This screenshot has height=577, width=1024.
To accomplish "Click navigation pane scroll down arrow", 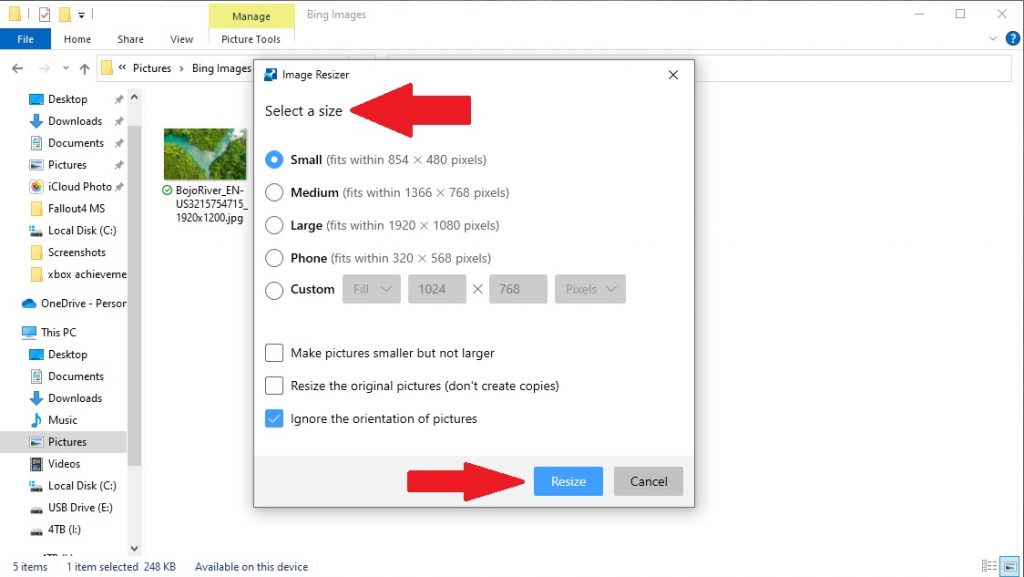I will [135, 549].
